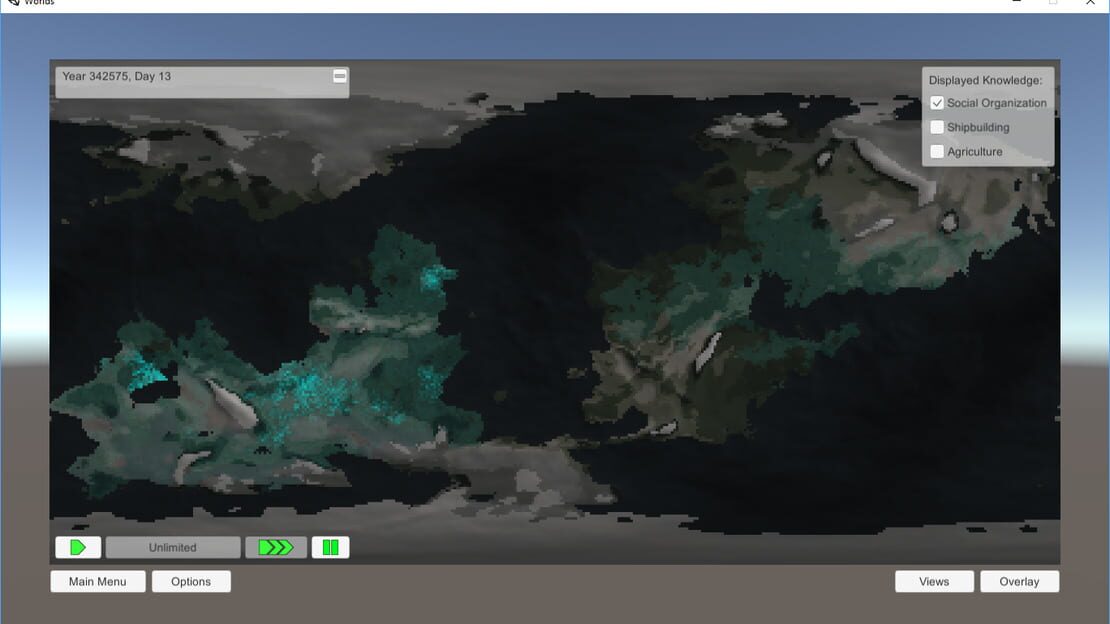Pause the simulation with the pause button
The height and width of the screenshot is (624, 1110).
(x=331, y=548)
